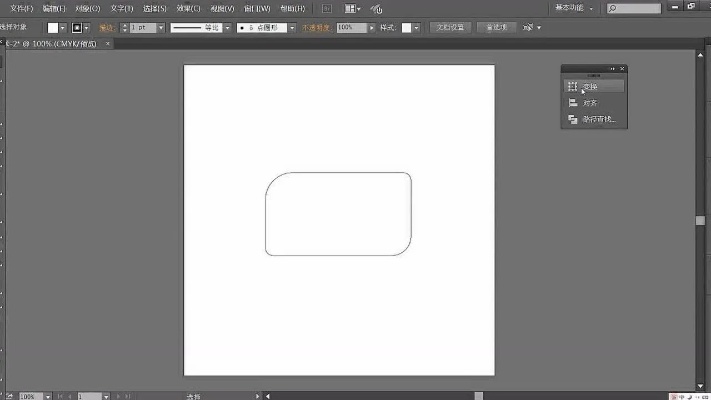The width and height of the screenshot is (711, 400).
Task: Minimize the Illustrator window
Action: tap(675, 7)
